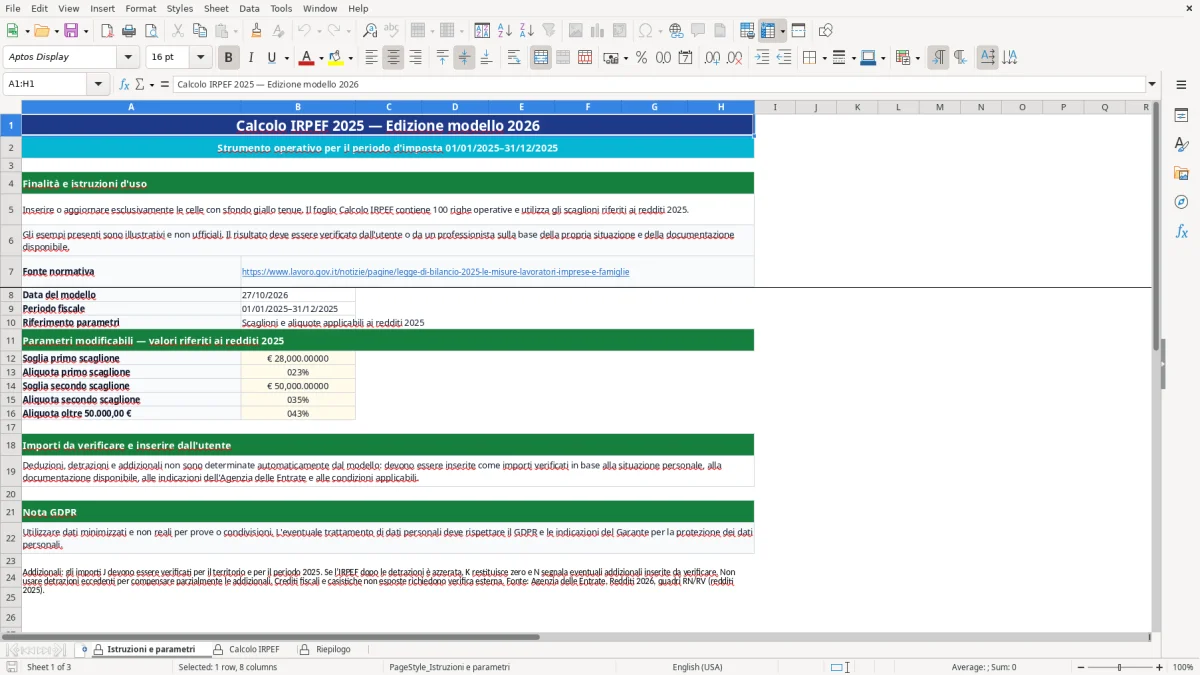Open Conditional Formatting dropdown arrow
This screenshot has height=675, width=1200.
[917, 58]
